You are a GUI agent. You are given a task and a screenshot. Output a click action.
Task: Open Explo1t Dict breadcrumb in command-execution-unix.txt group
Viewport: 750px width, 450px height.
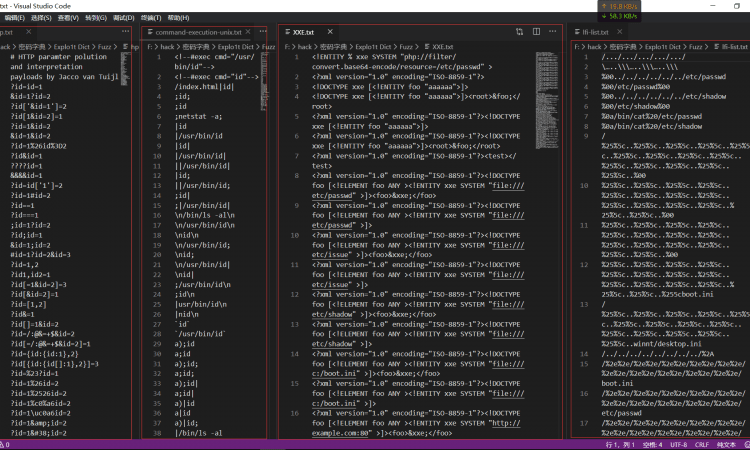(236, 47)
